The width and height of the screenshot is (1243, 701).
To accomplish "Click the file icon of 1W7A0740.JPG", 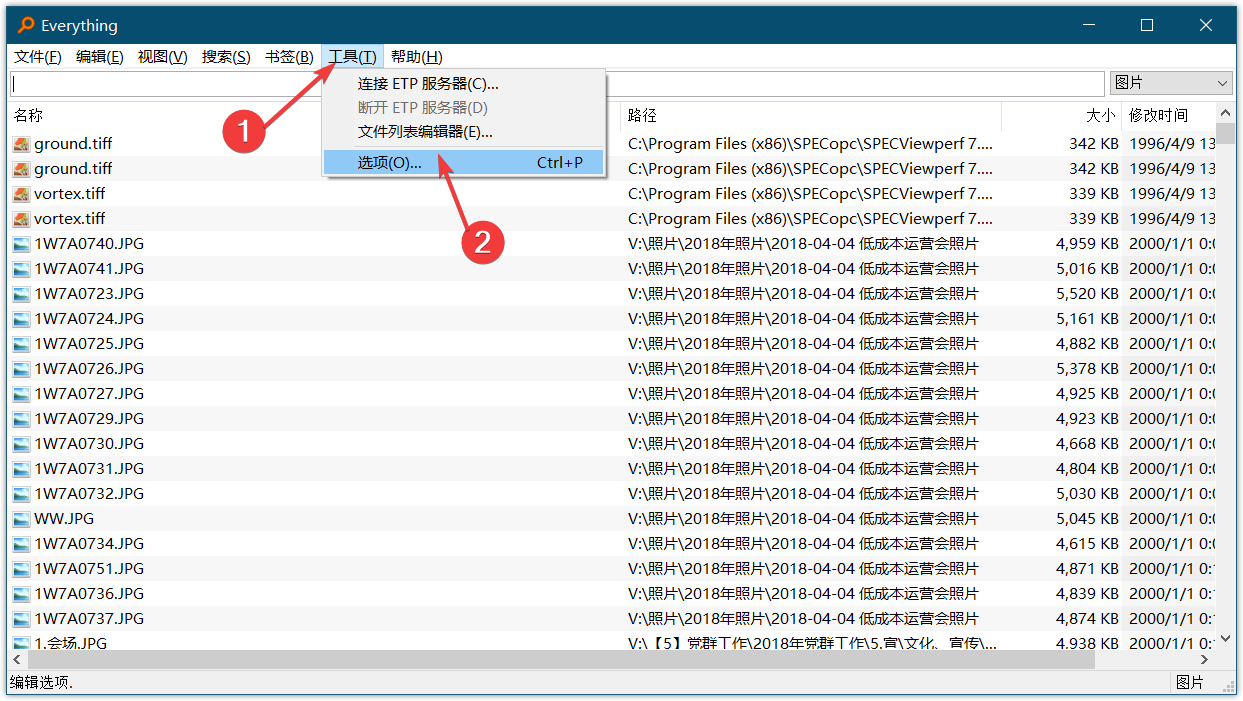I will coord(21,243).
